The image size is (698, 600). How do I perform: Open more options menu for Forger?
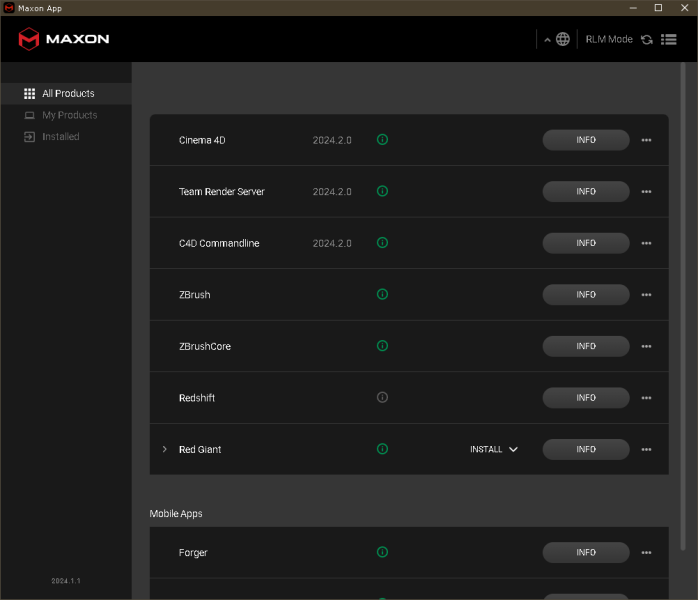click(646, 553)
